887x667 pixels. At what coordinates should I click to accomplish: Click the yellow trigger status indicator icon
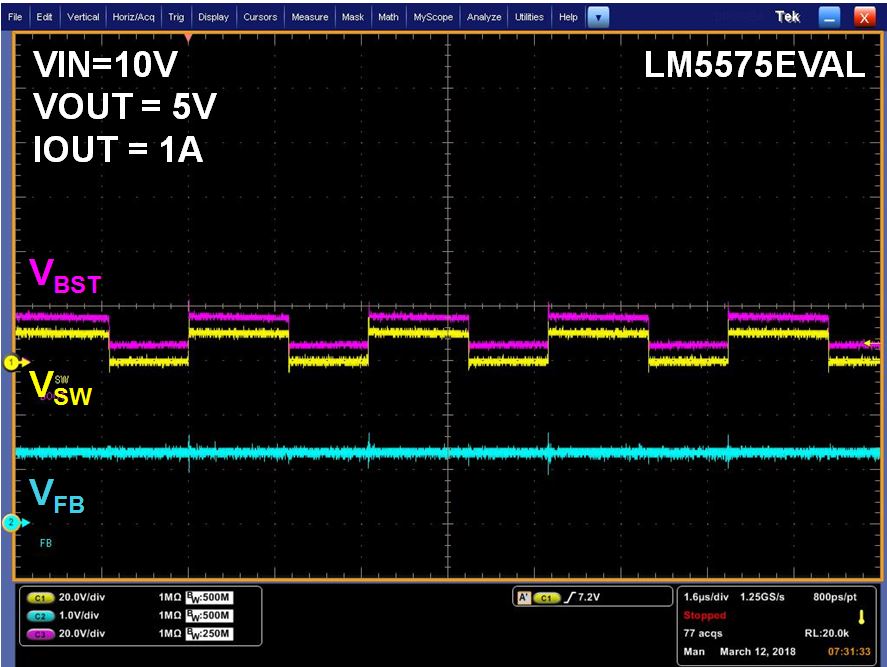[x=862, y=617]
